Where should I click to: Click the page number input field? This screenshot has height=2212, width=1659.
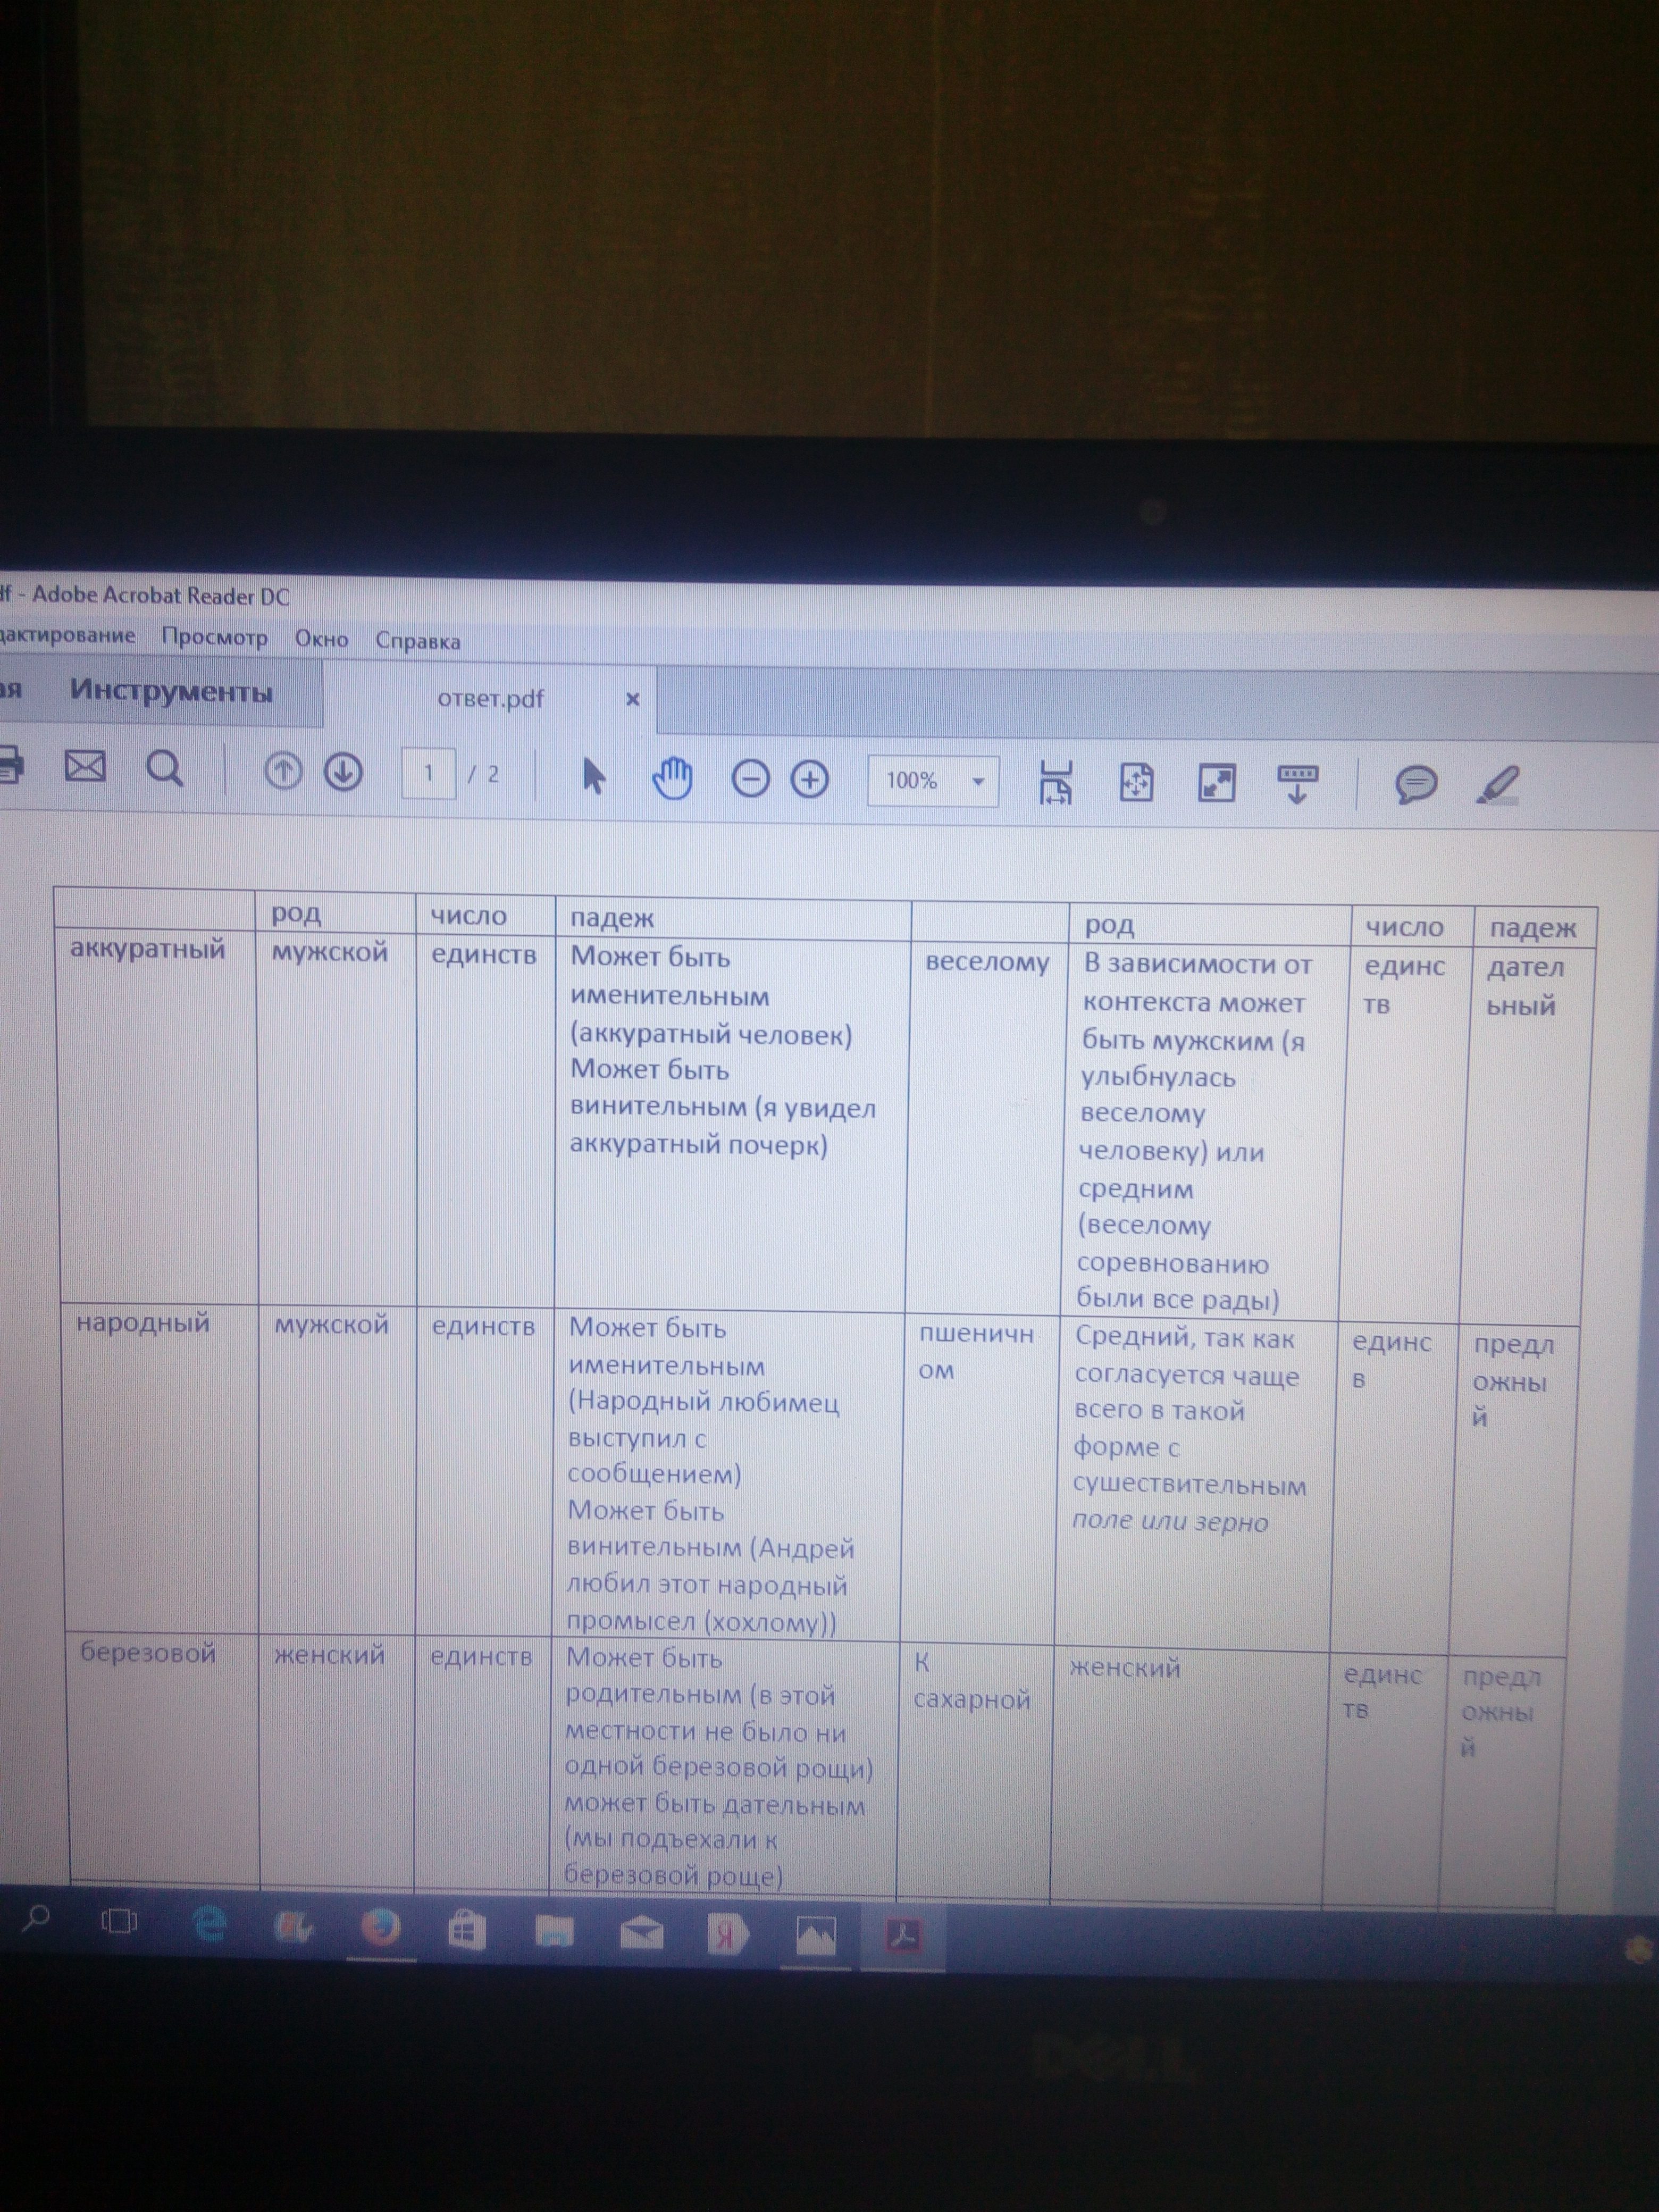tap(428, 774)
